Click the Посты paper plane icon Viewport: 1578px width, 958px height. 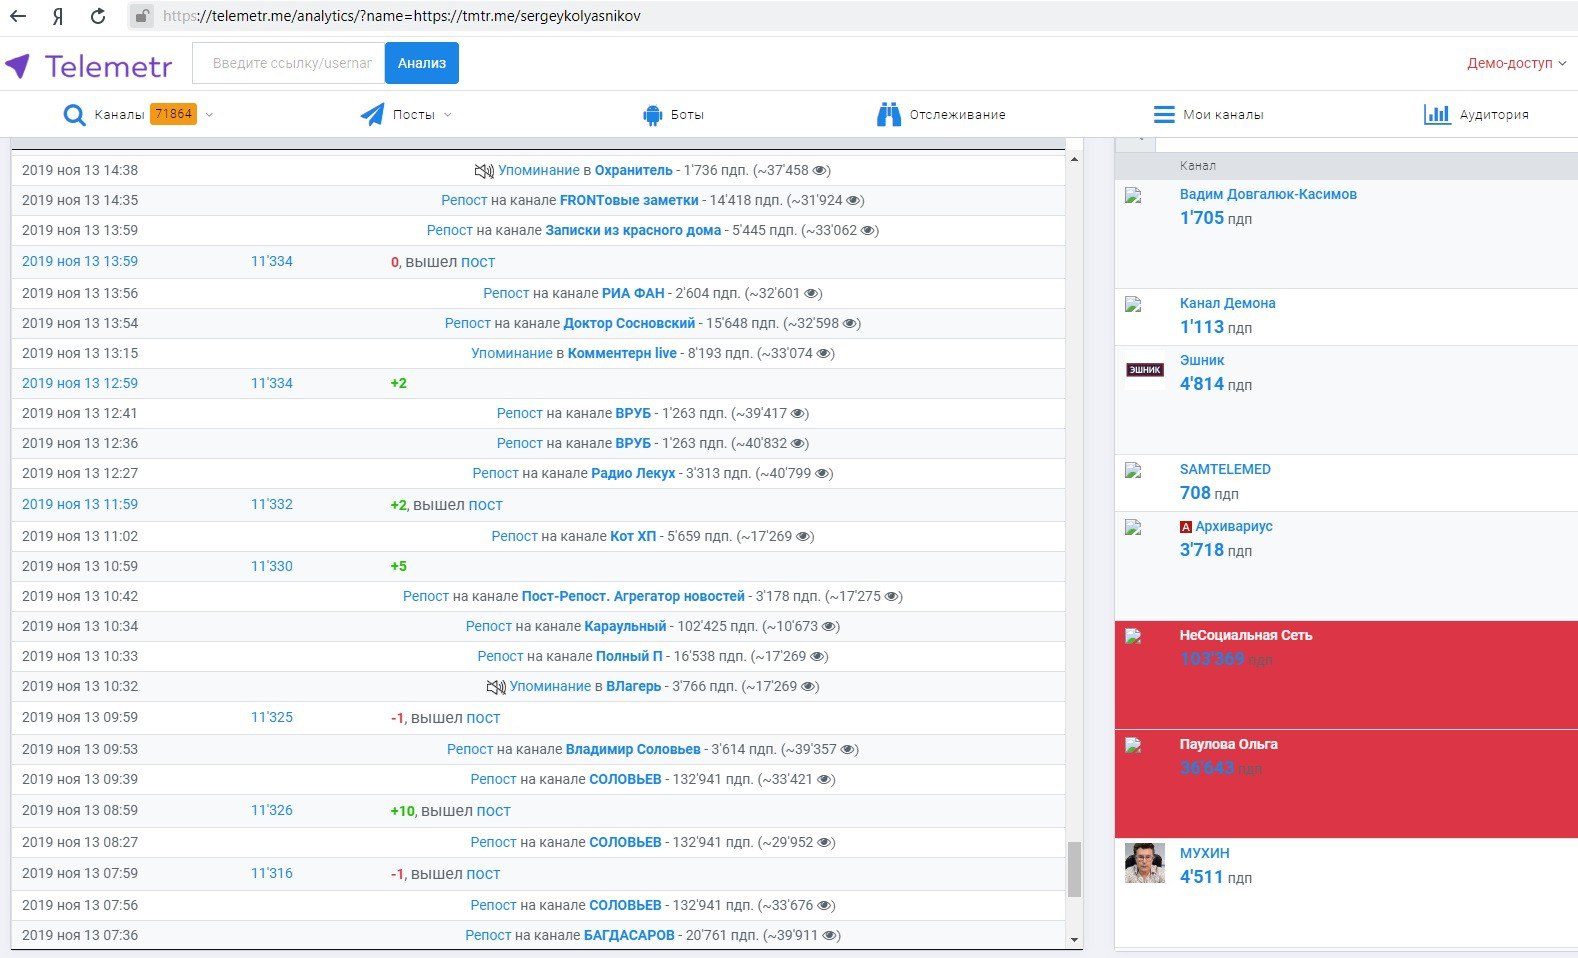[372, 115]
